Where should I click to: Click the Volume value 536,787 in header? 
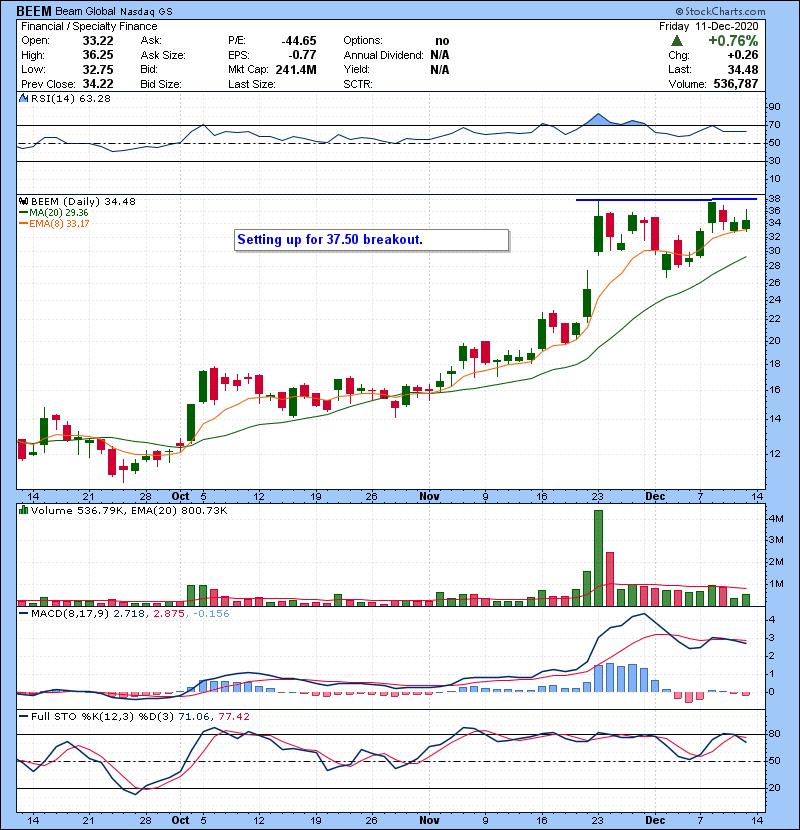(736, 84)
